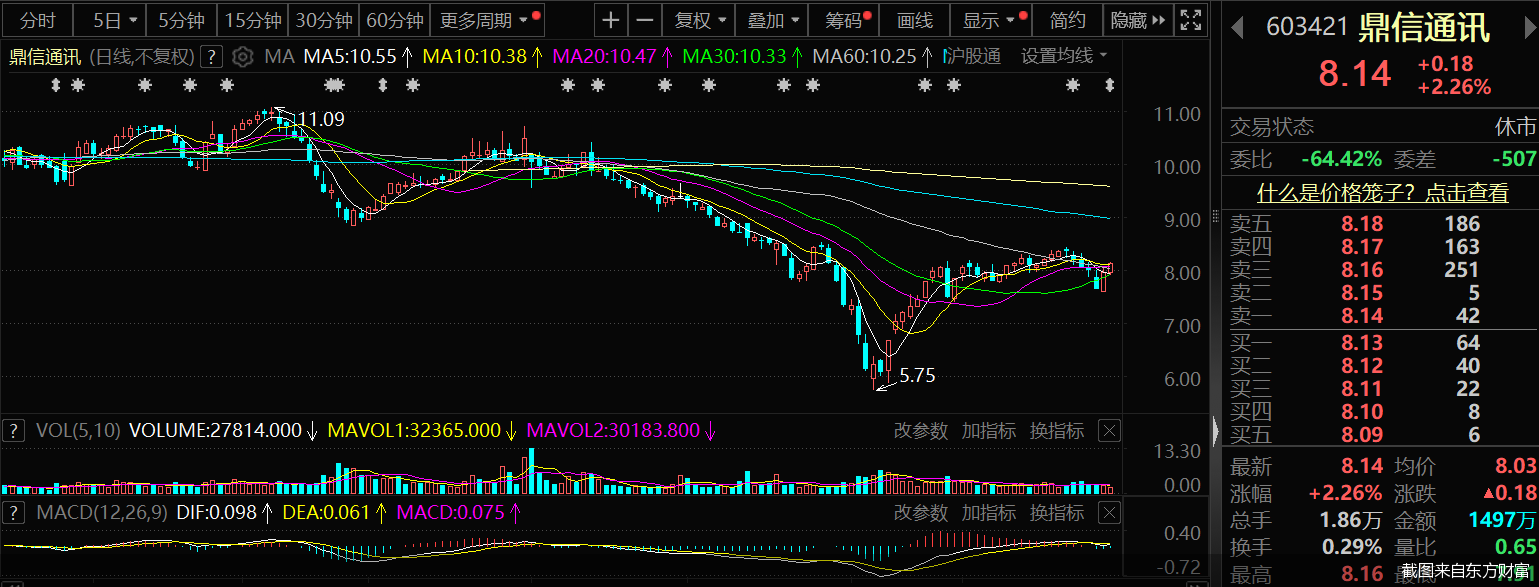Select the 卖三 order row at 8.16
The image size is (1539, 587).
(1380, 270)
